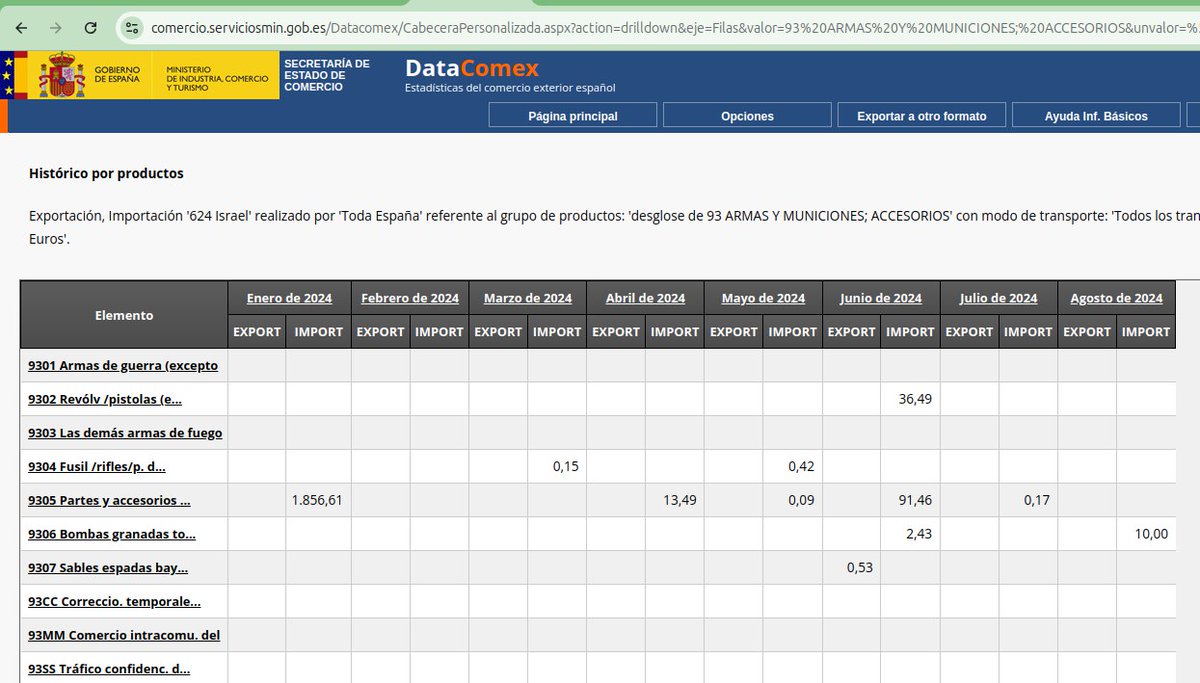Open 9301 Armas de guerra row link
The height and width of the screenshot is (683, 1200).
pos(123,365)
